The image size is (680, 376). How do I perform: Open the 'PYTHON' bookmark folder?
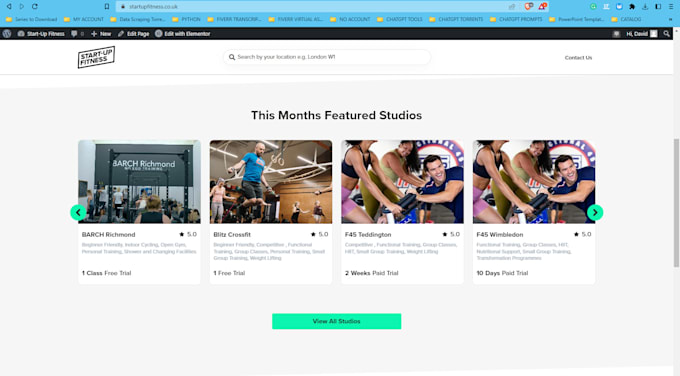click(186, 20)
